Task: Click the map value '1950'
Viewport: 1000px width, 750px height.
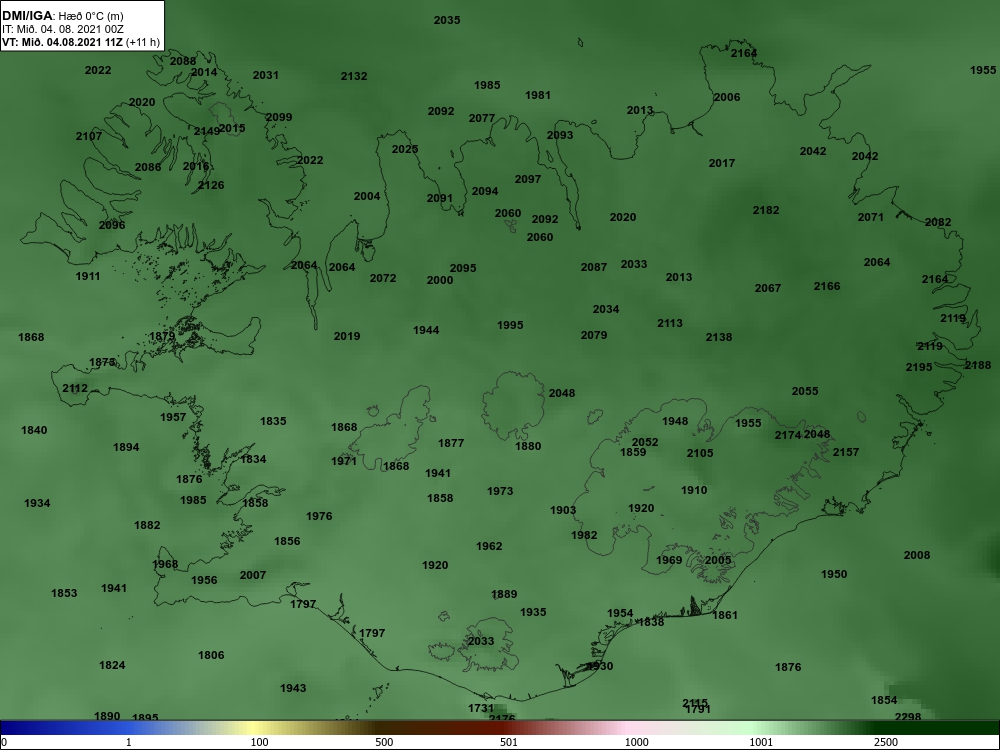Action: 834,575
